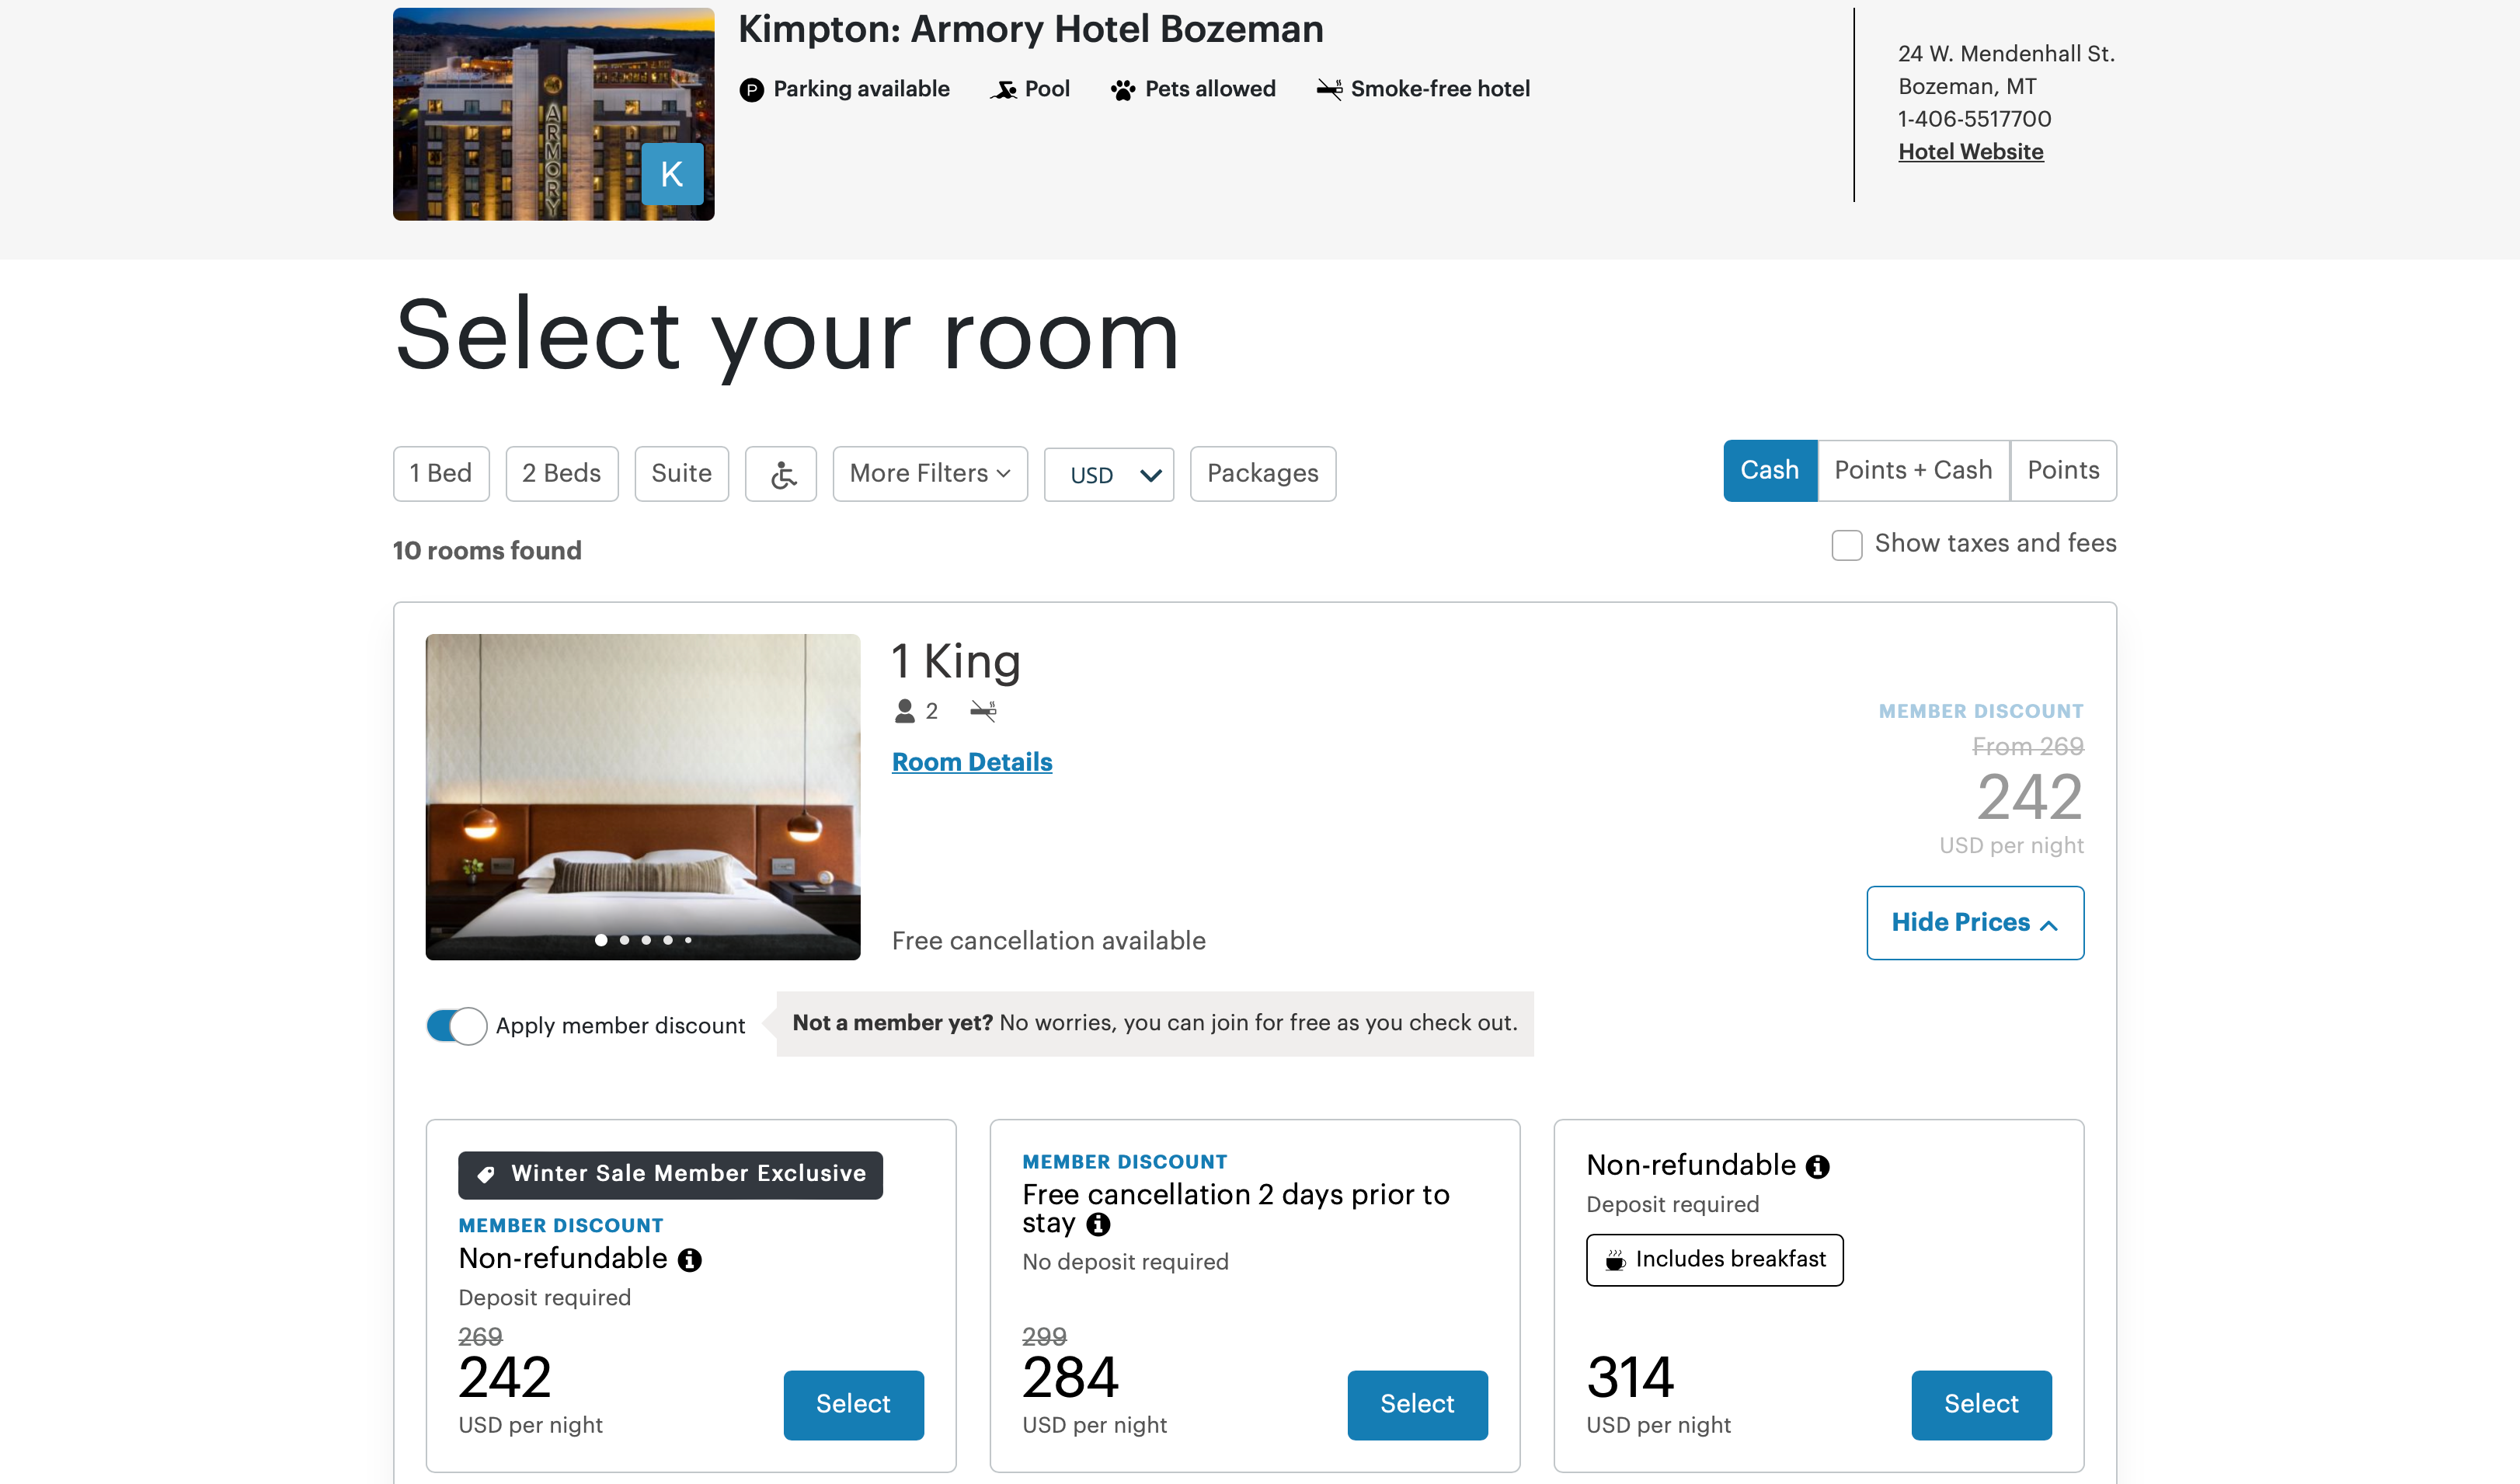Switch to the Points tab

(2063, 470)
